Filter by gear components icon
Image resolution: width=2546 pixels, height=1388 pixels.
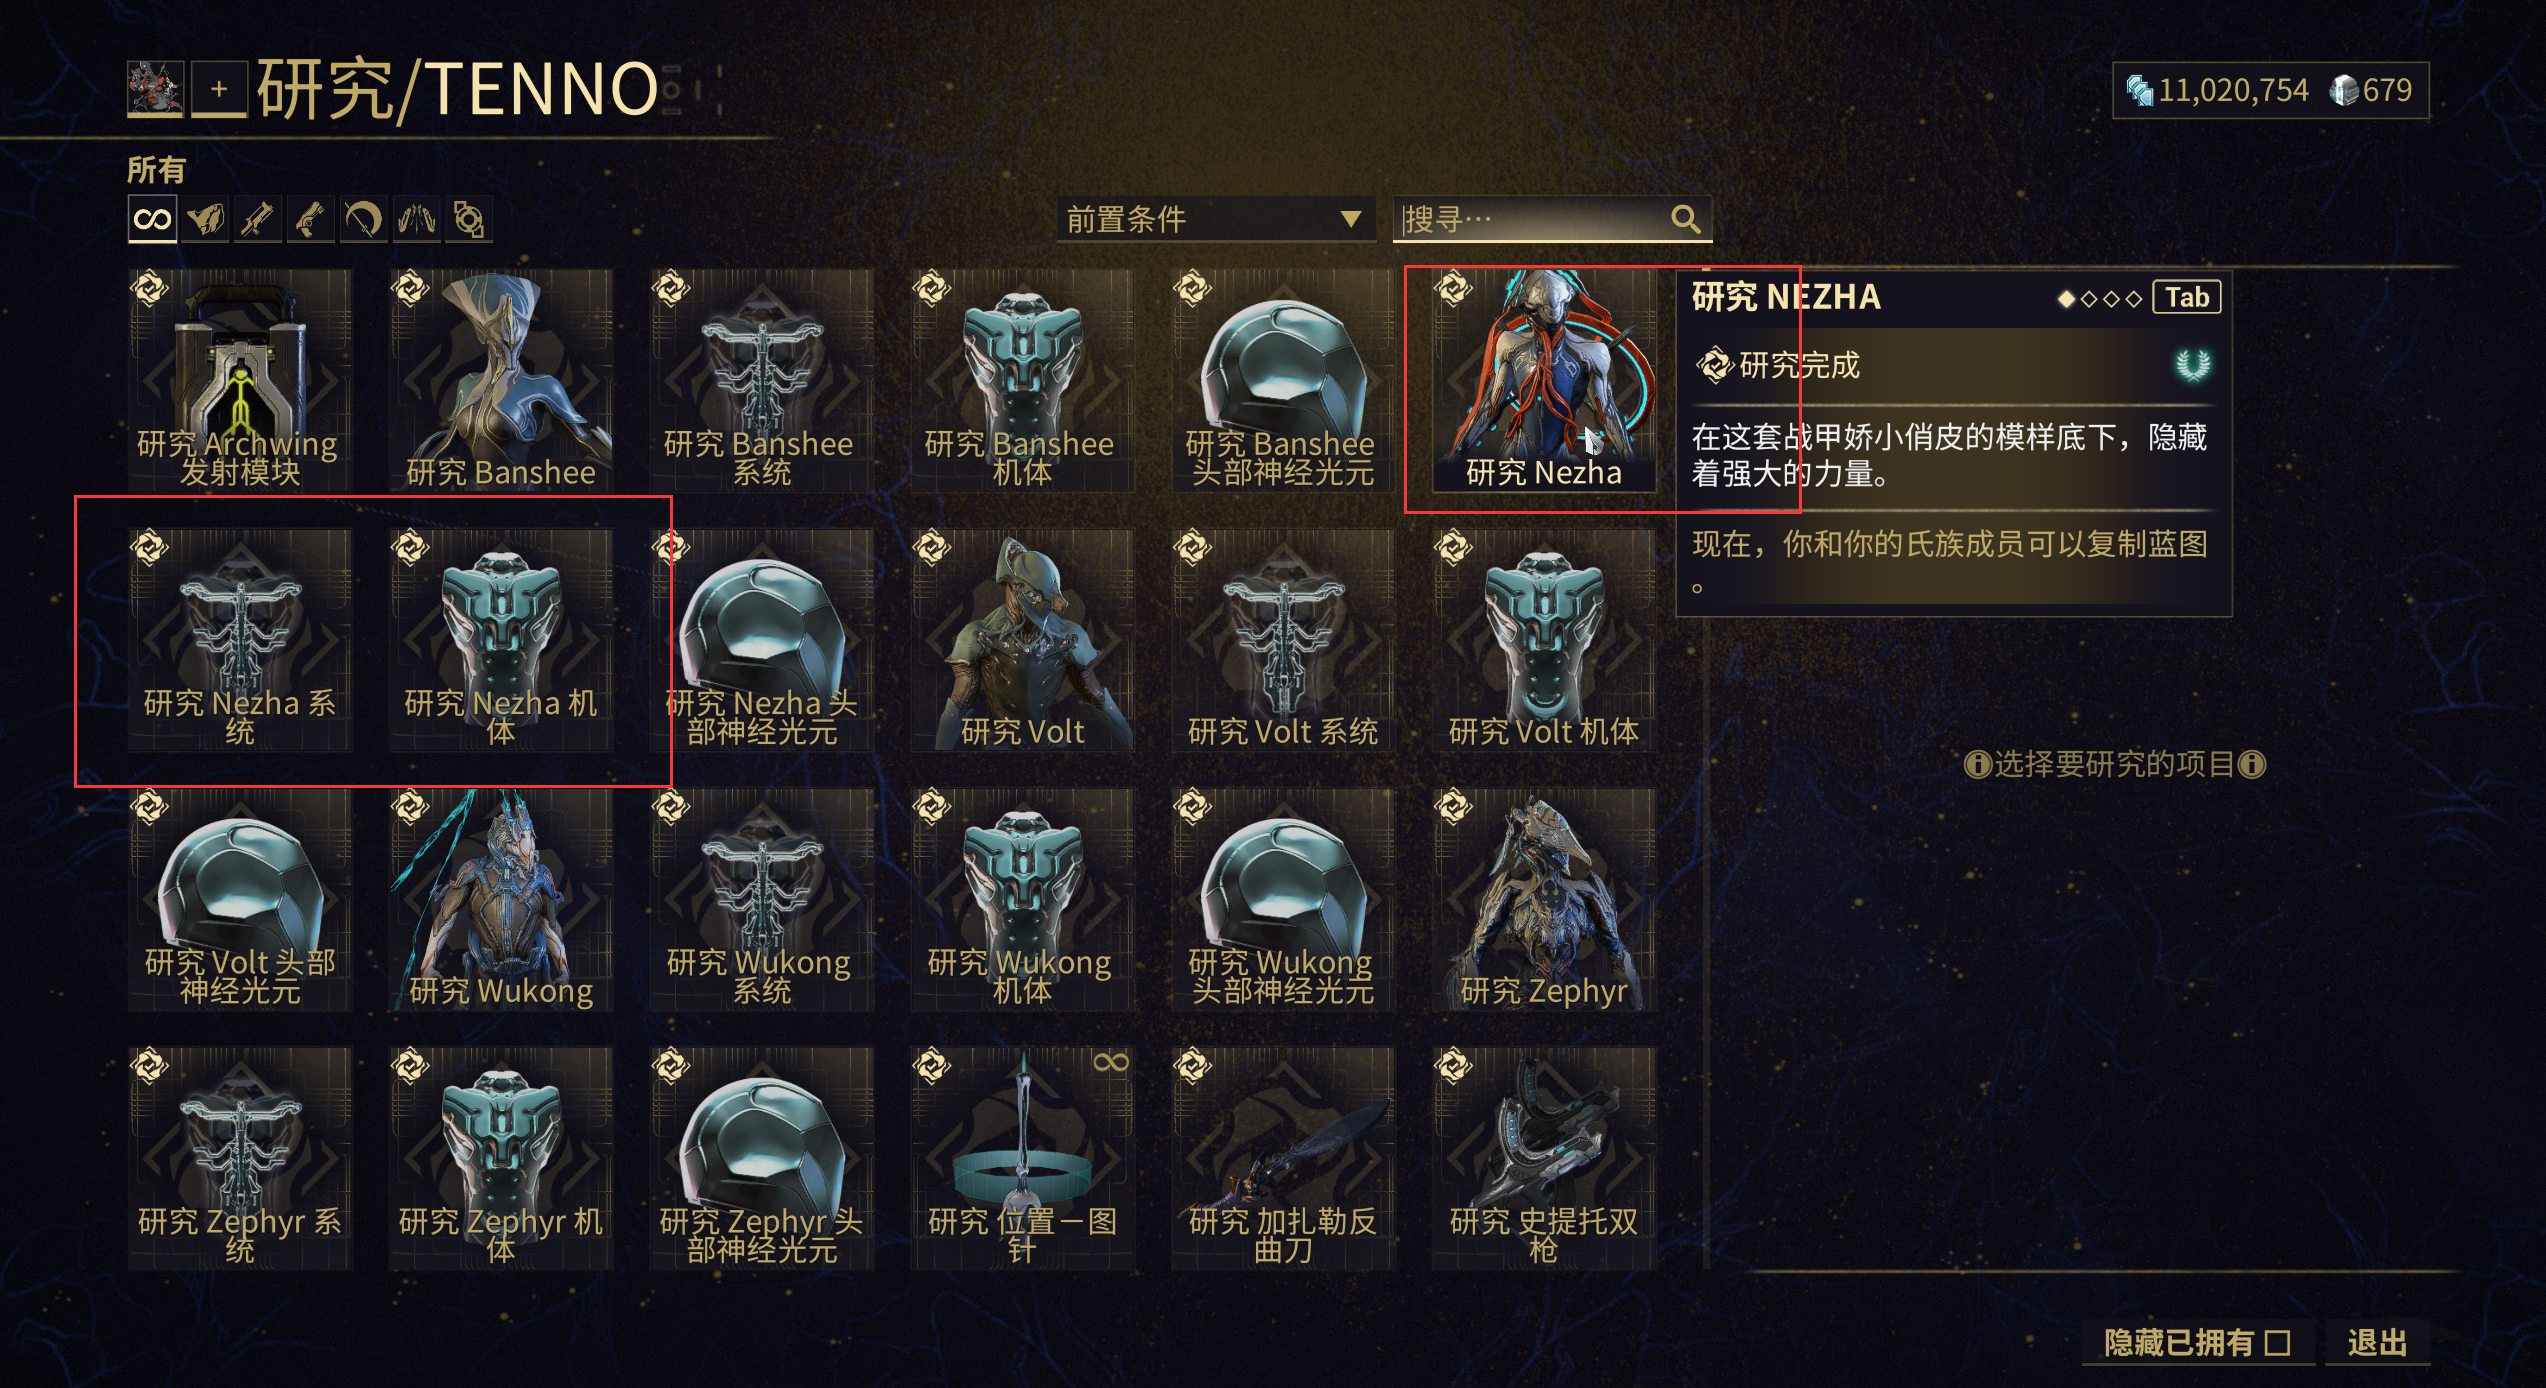pyautogui.click(x=468, y=219)
